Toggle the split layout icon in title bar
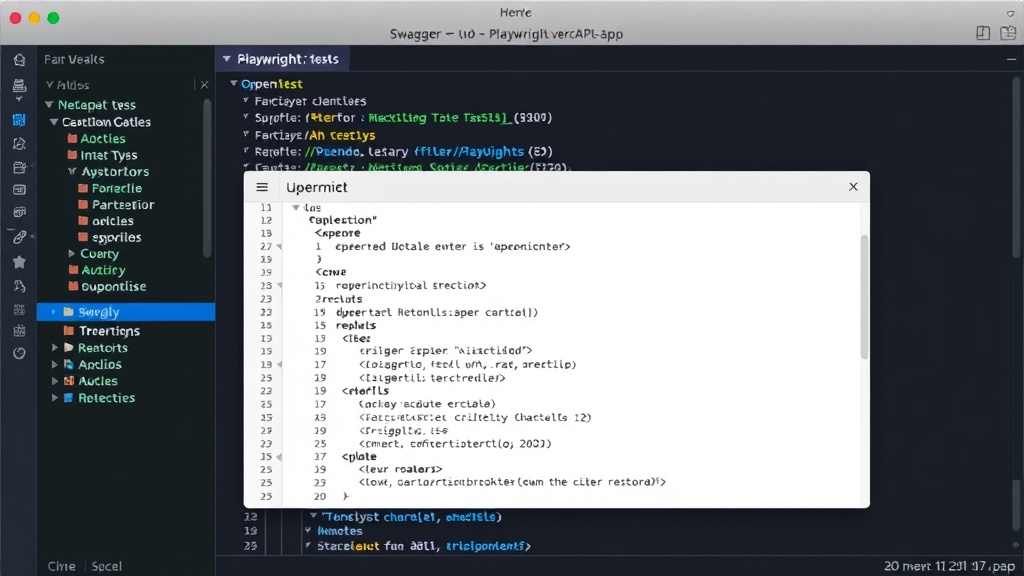 tap(983, 33)
